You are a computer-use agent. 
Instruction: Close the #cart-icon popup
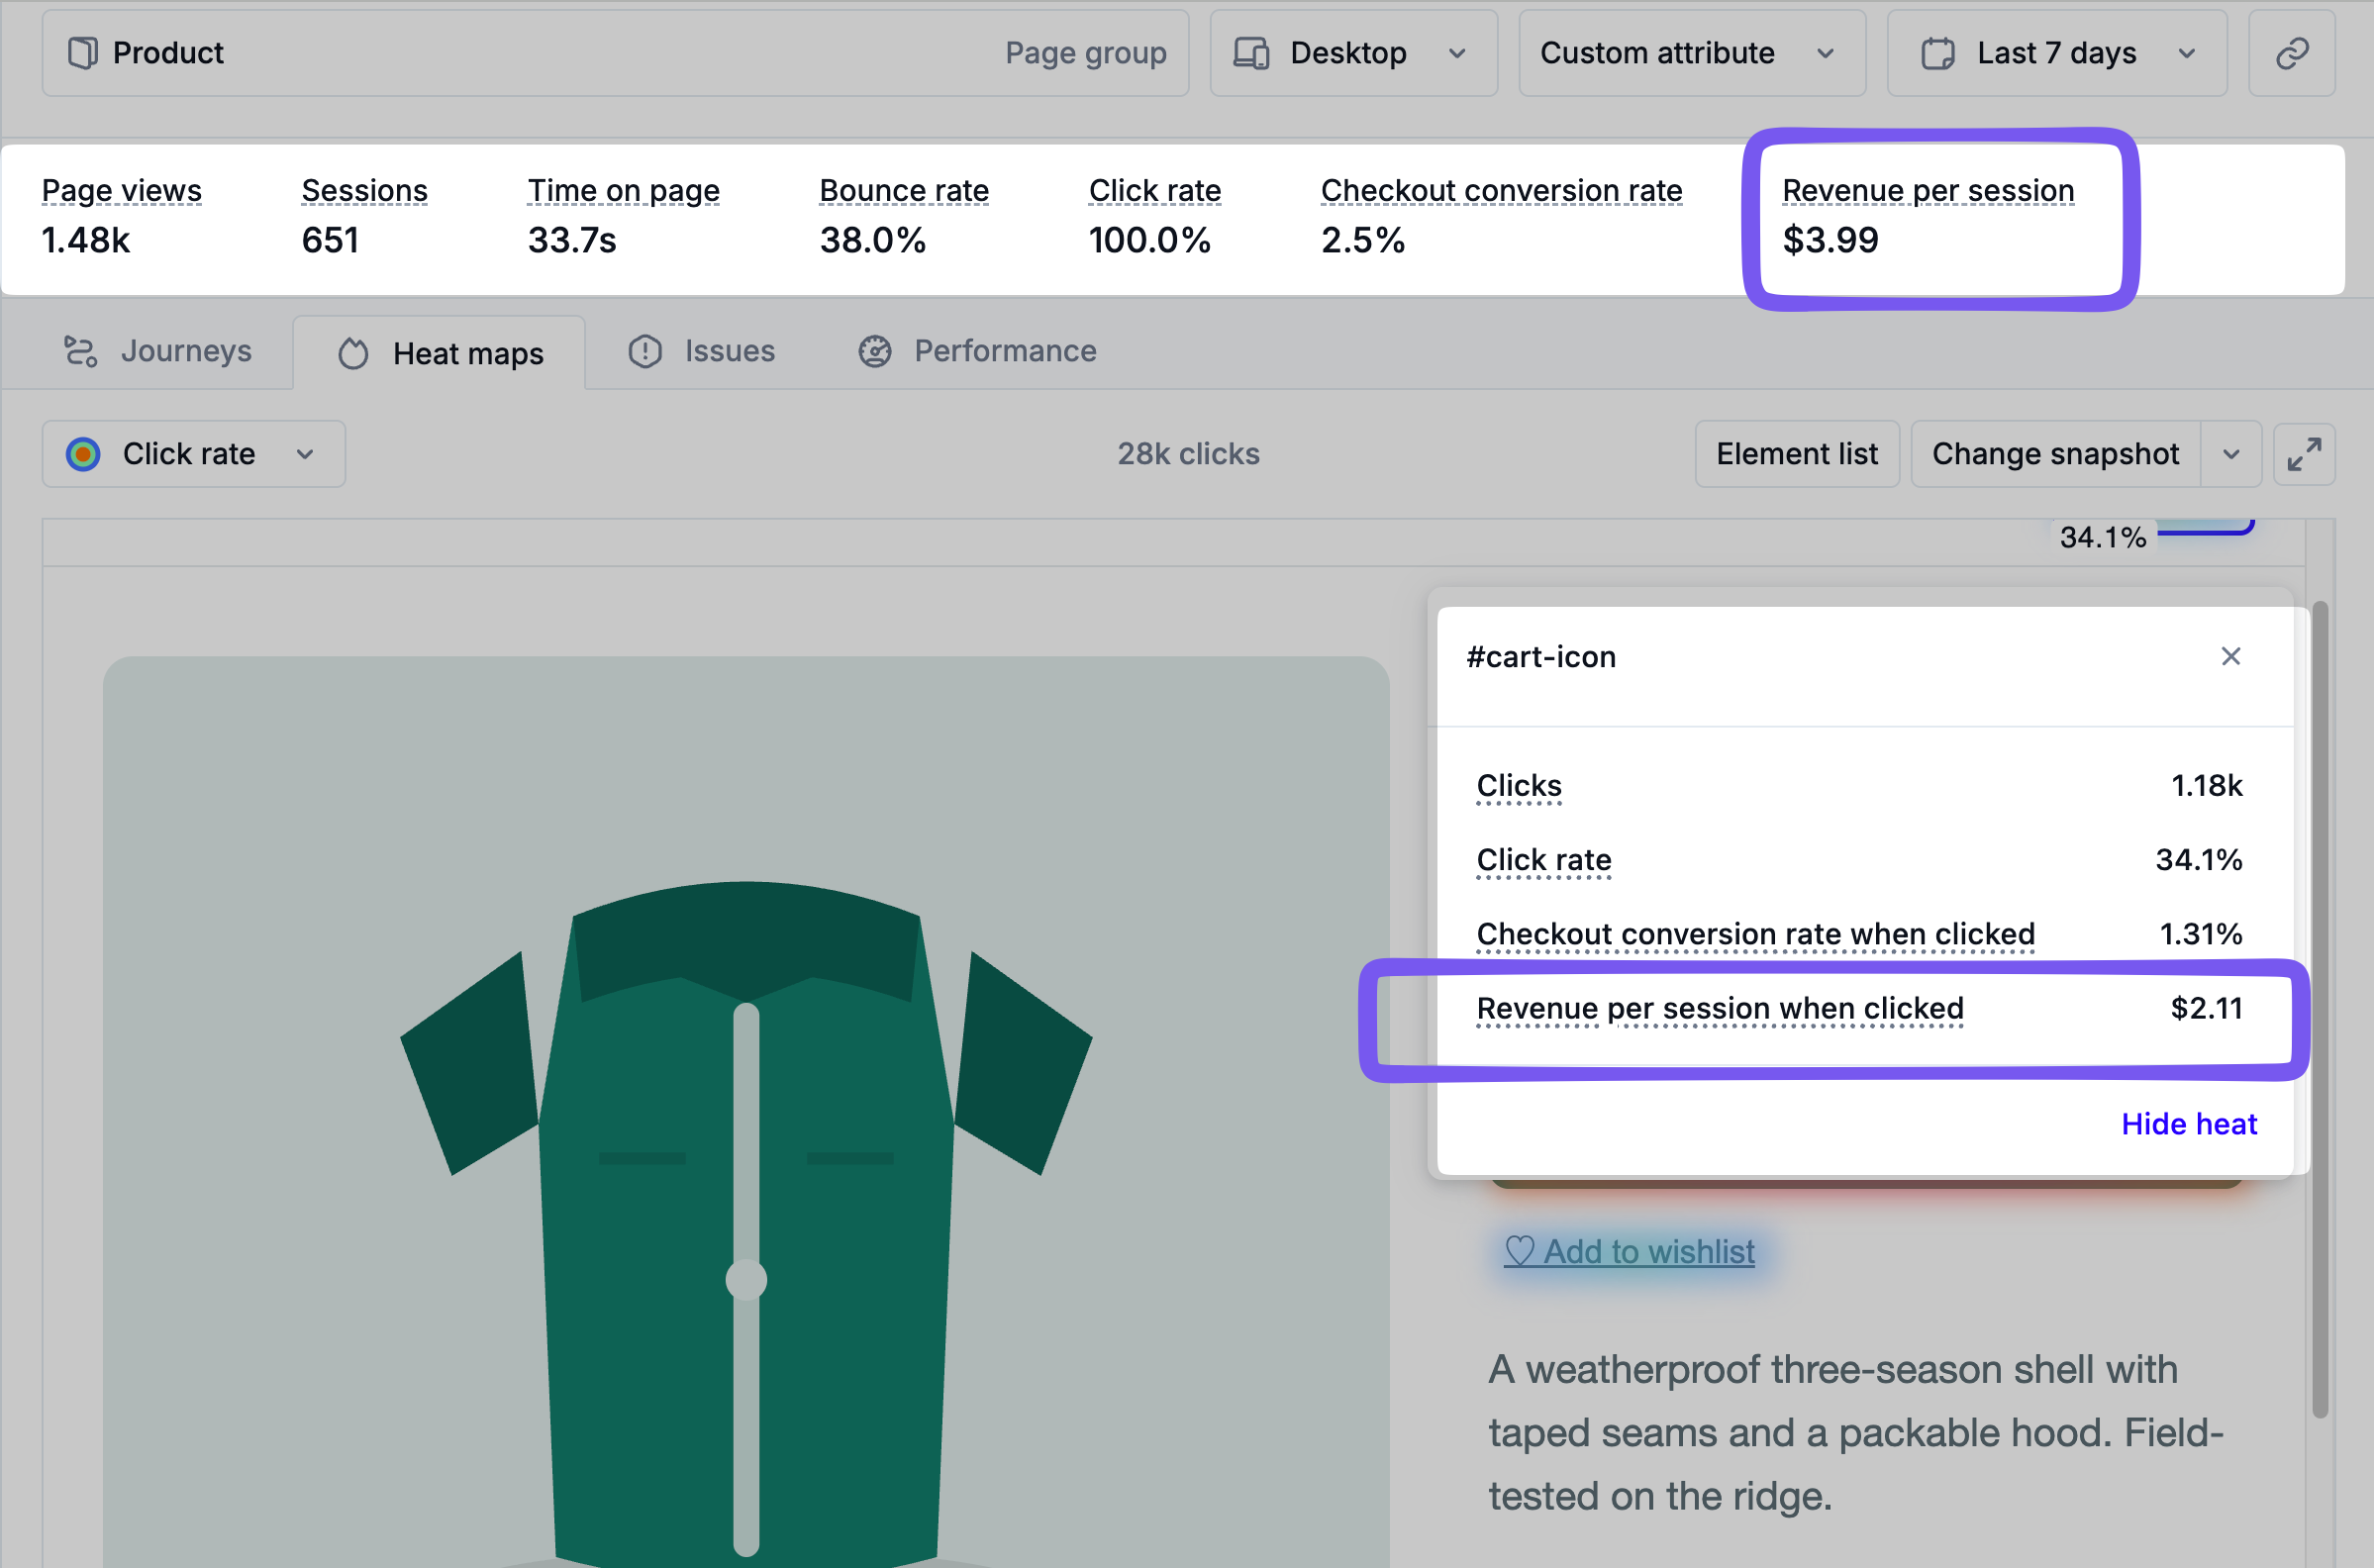click(2230, 656)
